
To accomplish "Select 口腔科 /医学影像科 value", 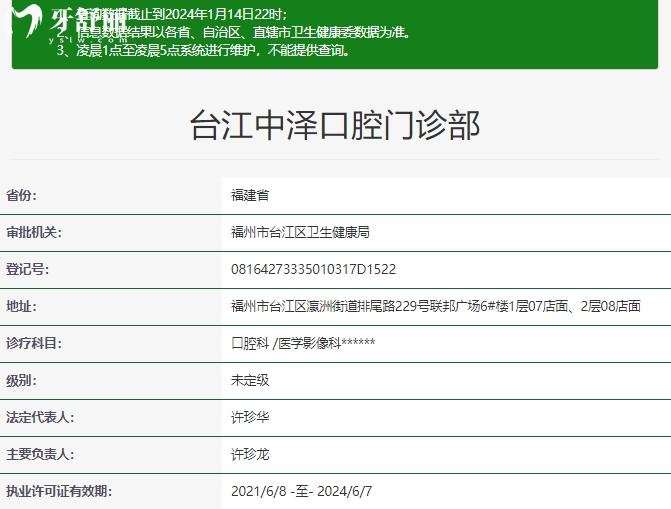I will click(303, 343).
